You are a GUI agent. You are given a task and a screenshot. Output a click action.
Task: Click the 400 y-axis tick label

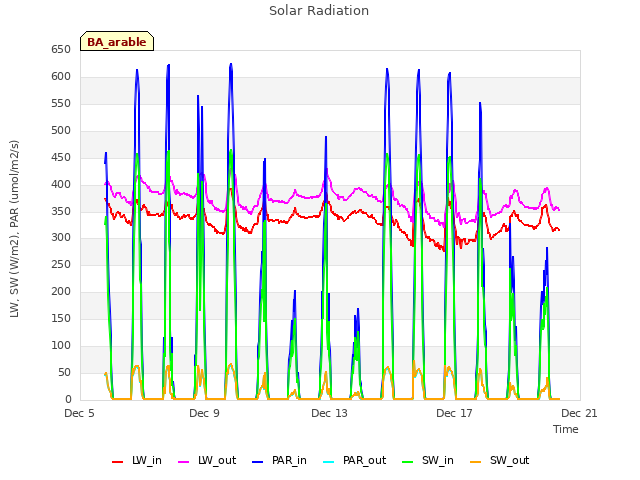61,184
